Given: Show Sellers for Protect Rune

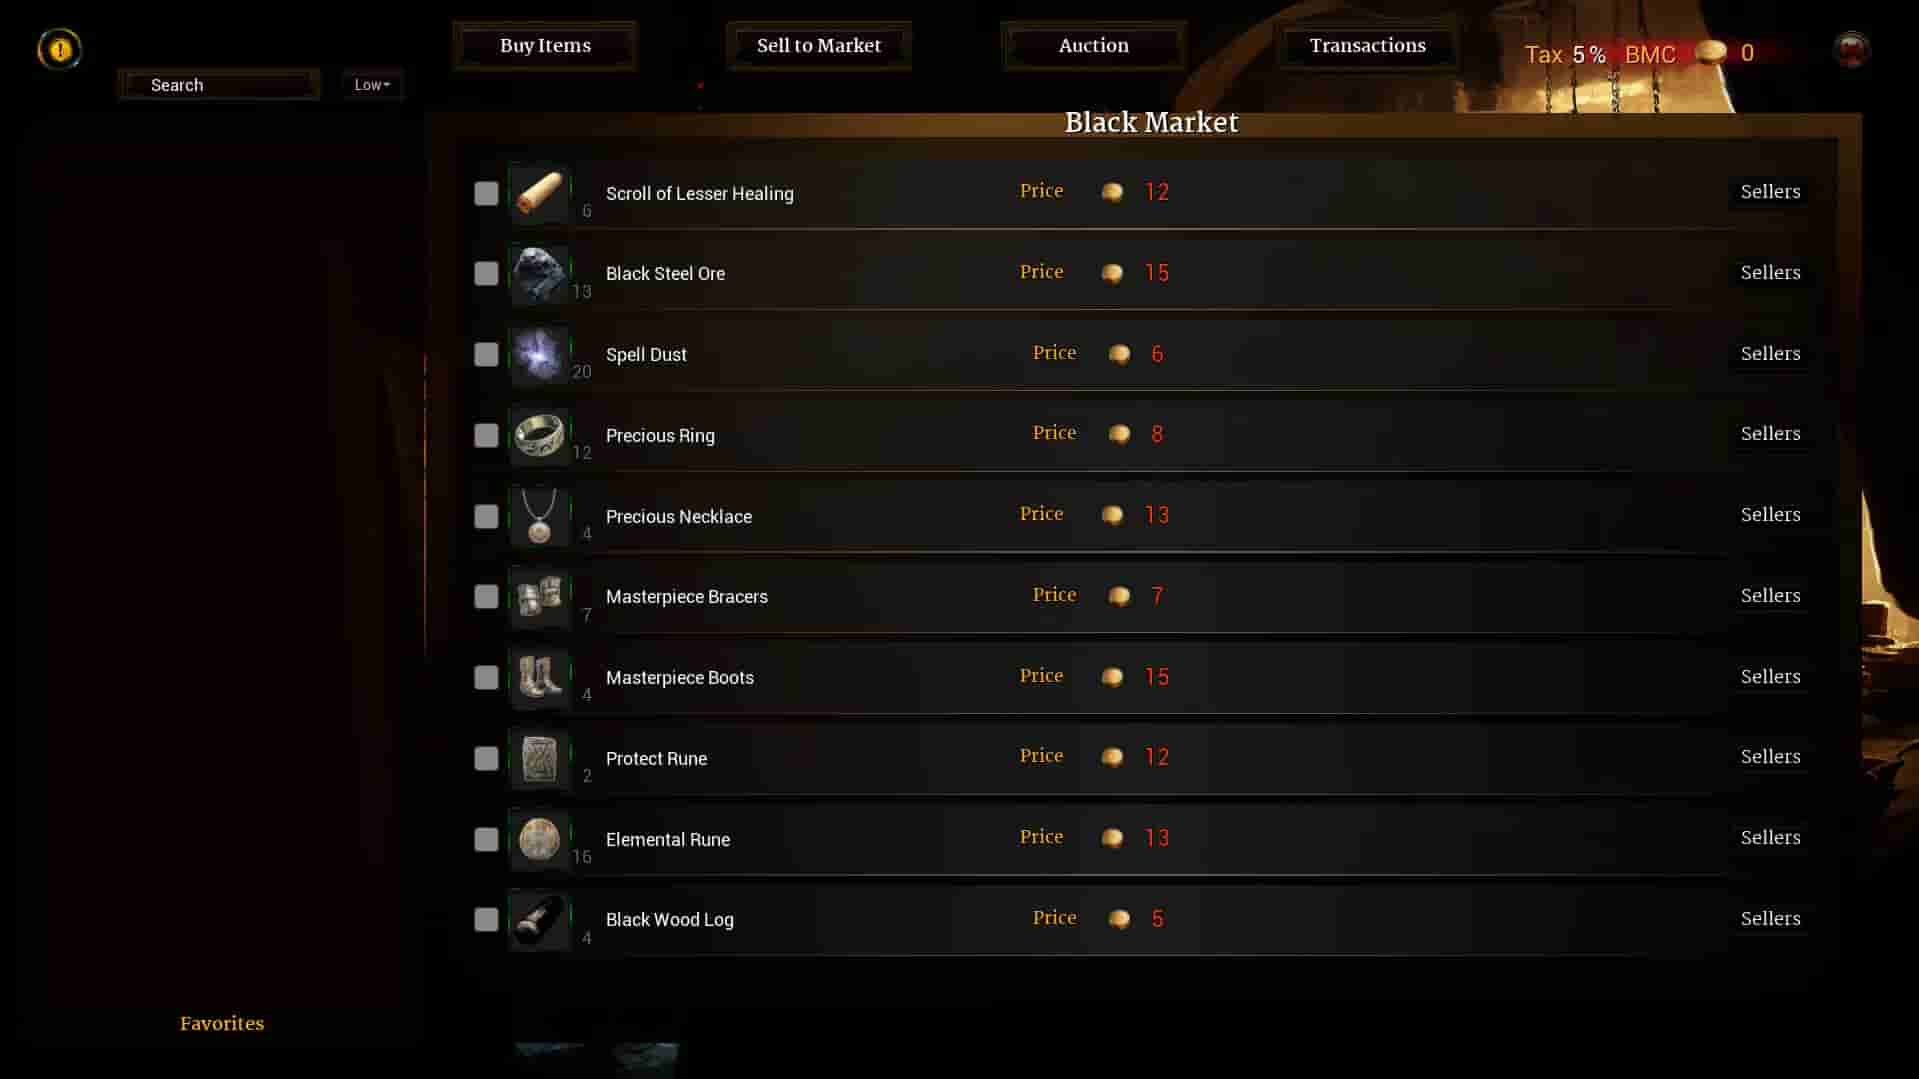Looking at the screenshot, I should 1770,757.
